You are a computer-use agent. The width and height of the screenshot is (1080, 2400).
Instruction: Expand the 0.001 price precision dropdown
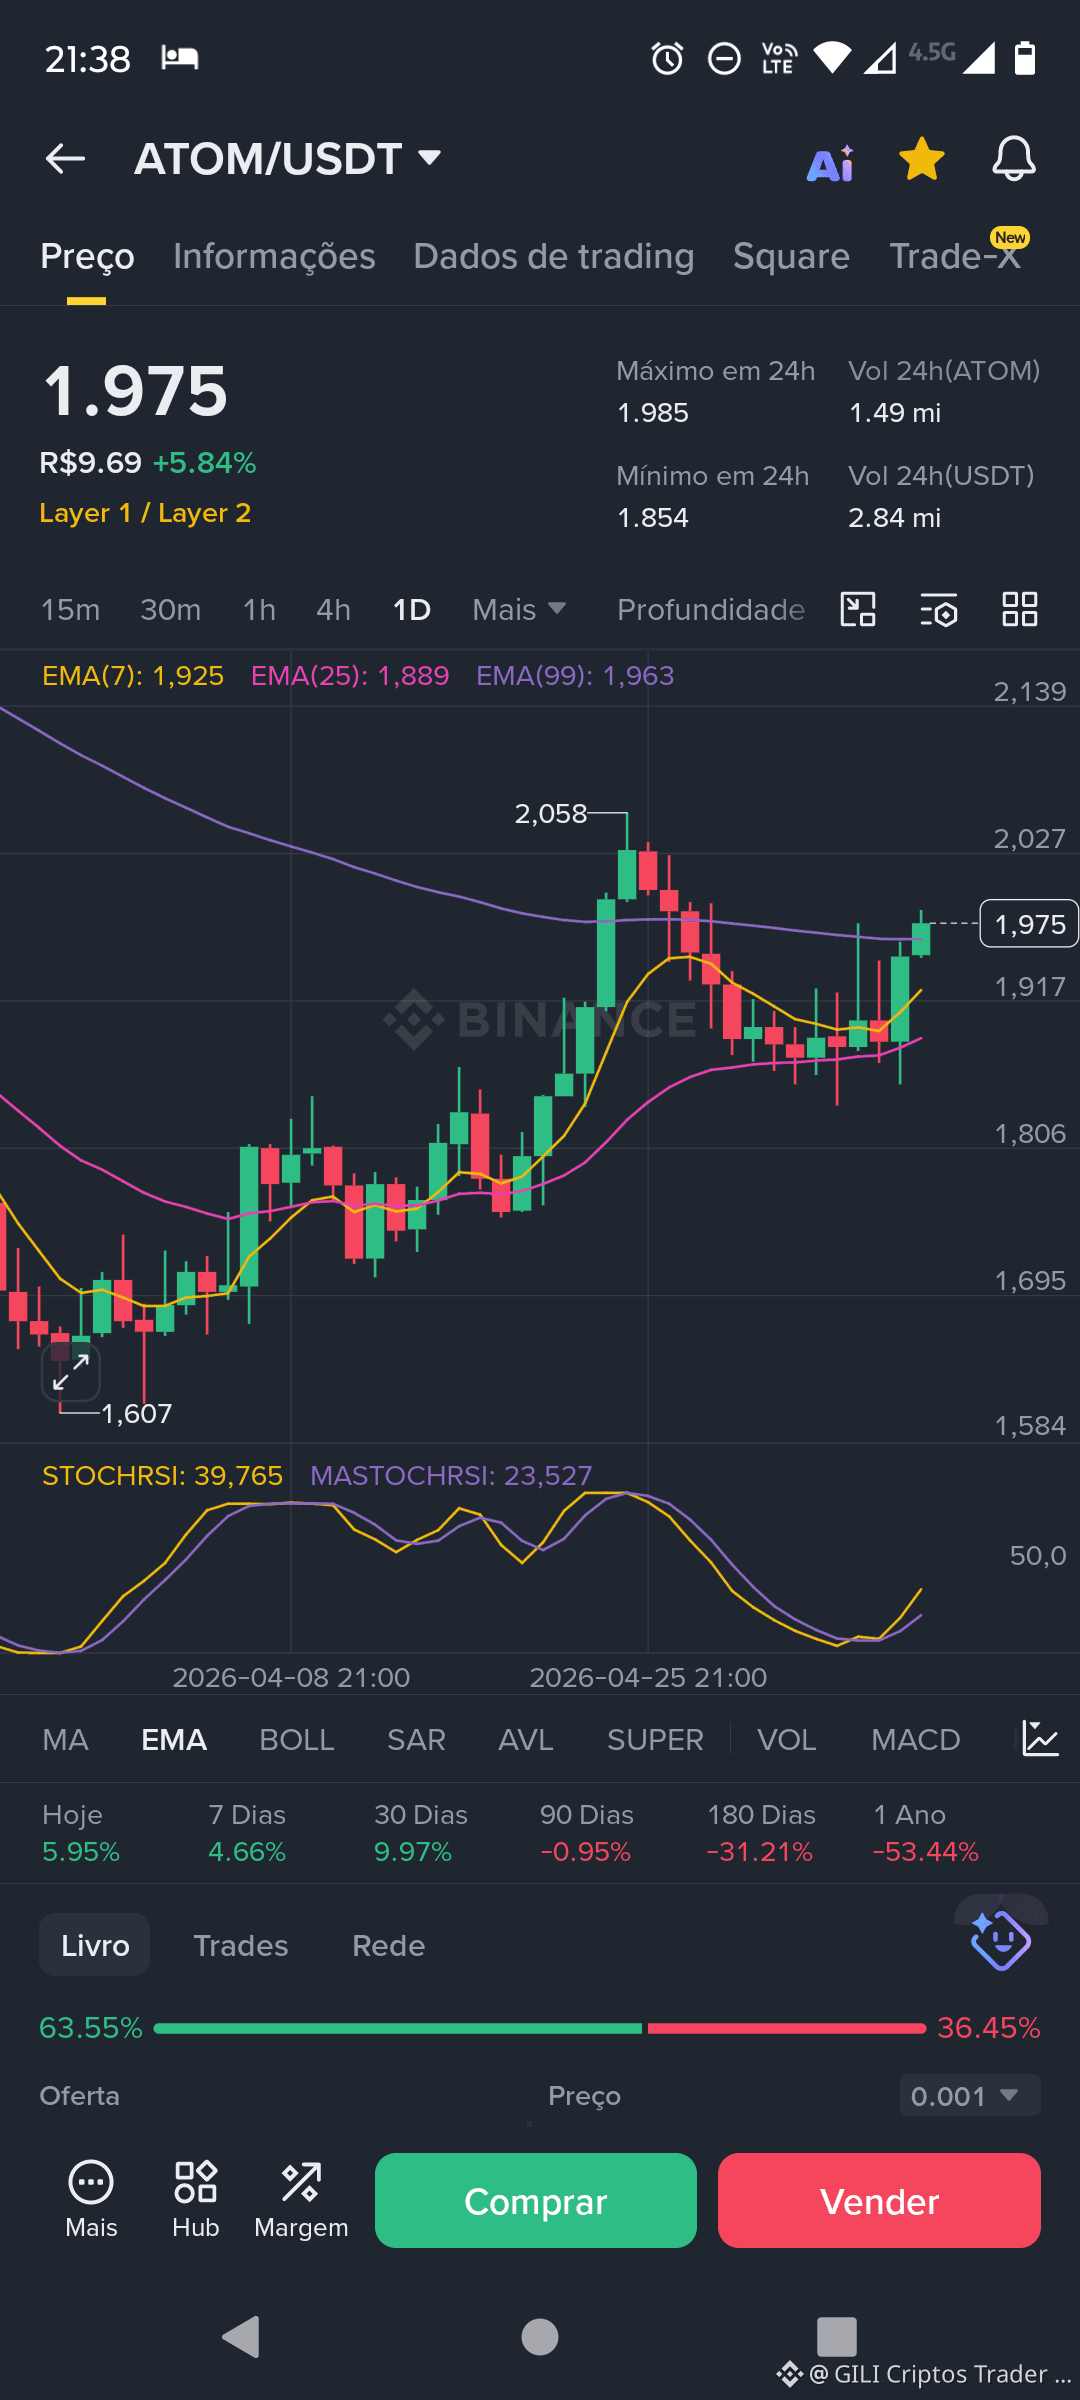tap(970, 2096)
